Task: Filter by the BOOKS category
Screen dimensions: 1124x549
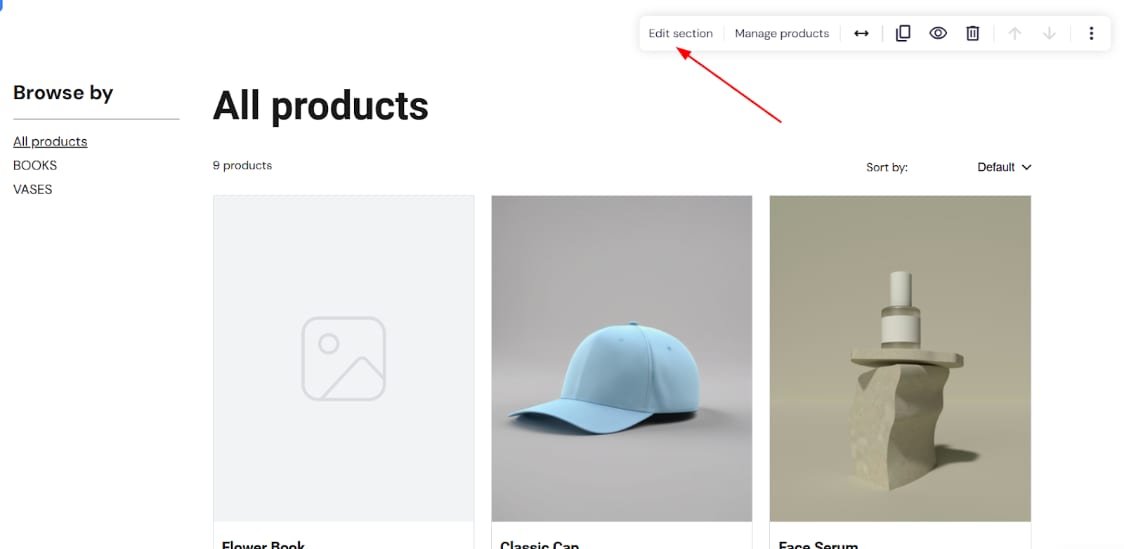Action: pos(35,165)
